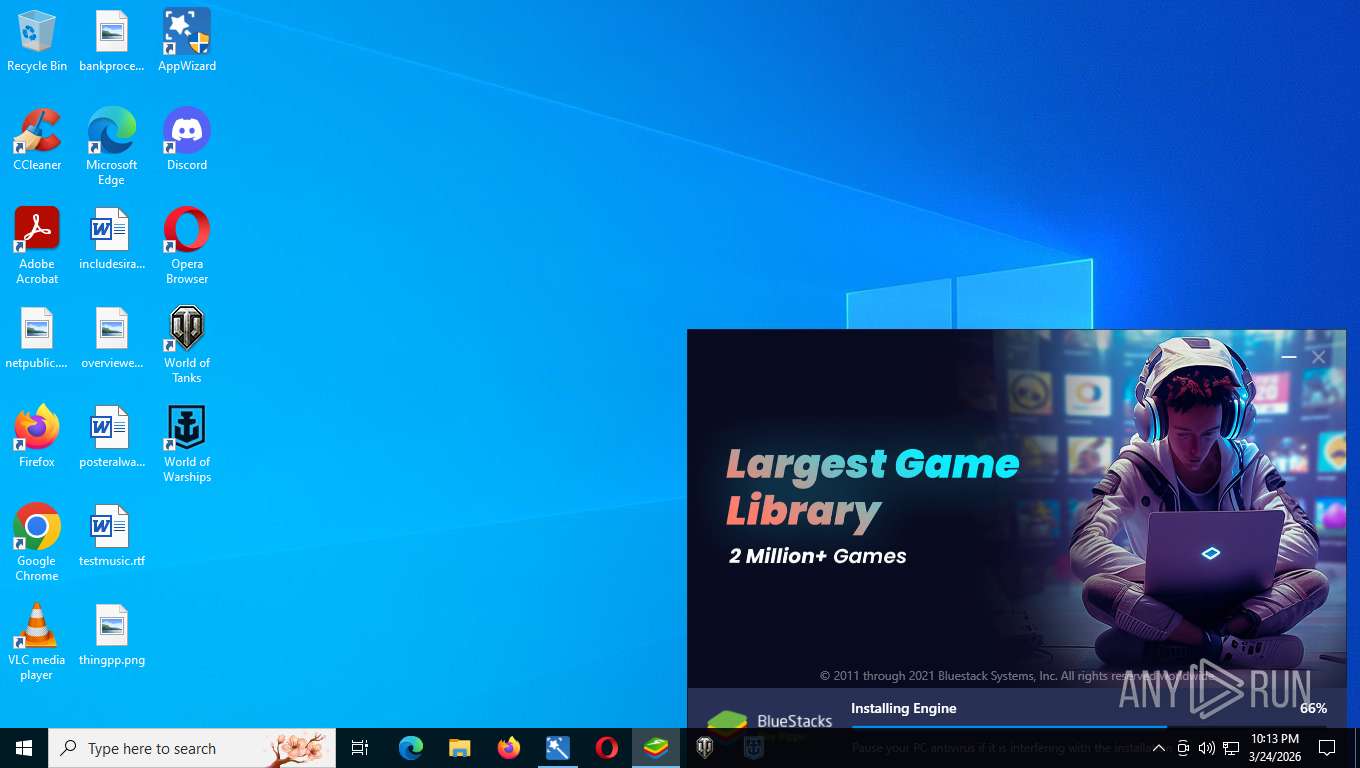
Task: Open the volume control tray icon
Action: [1207, 748]
